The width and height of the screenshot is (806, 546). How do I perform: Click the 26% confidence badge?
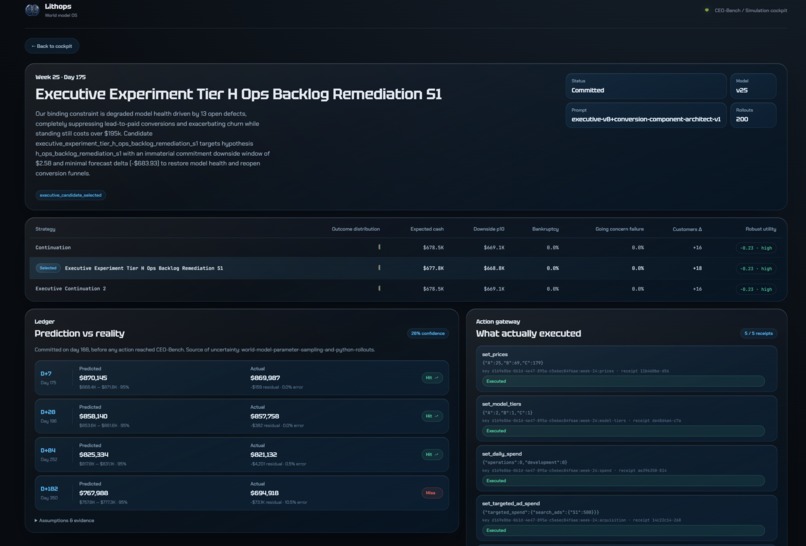(x=428, y=334)
